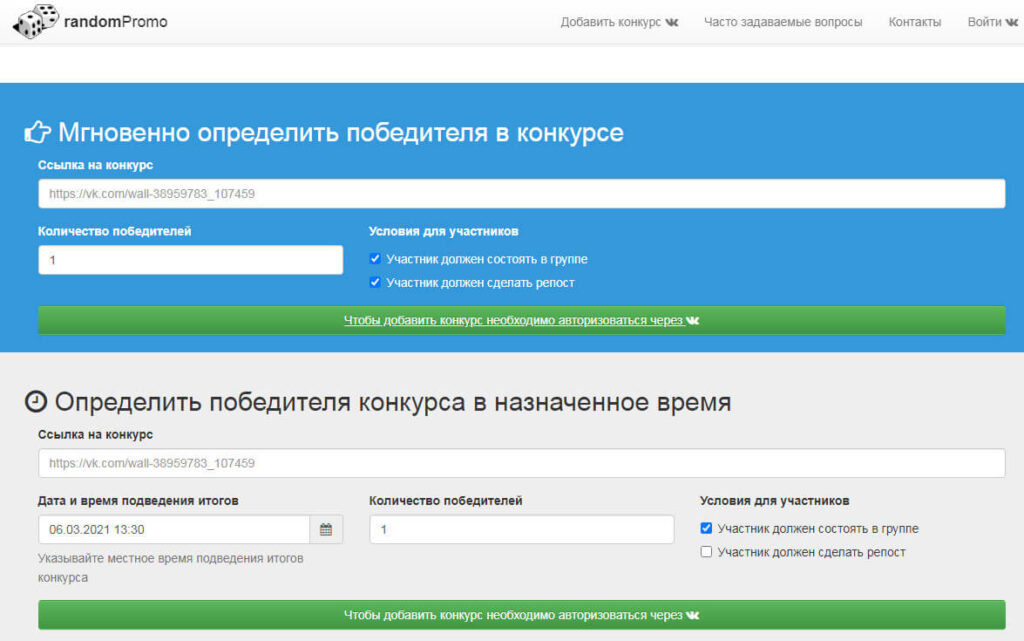This screenshot has width=1024, height=641.
Task: Focus contest link field in blue section
Action: pyautogui.click(x=521, y=194)
